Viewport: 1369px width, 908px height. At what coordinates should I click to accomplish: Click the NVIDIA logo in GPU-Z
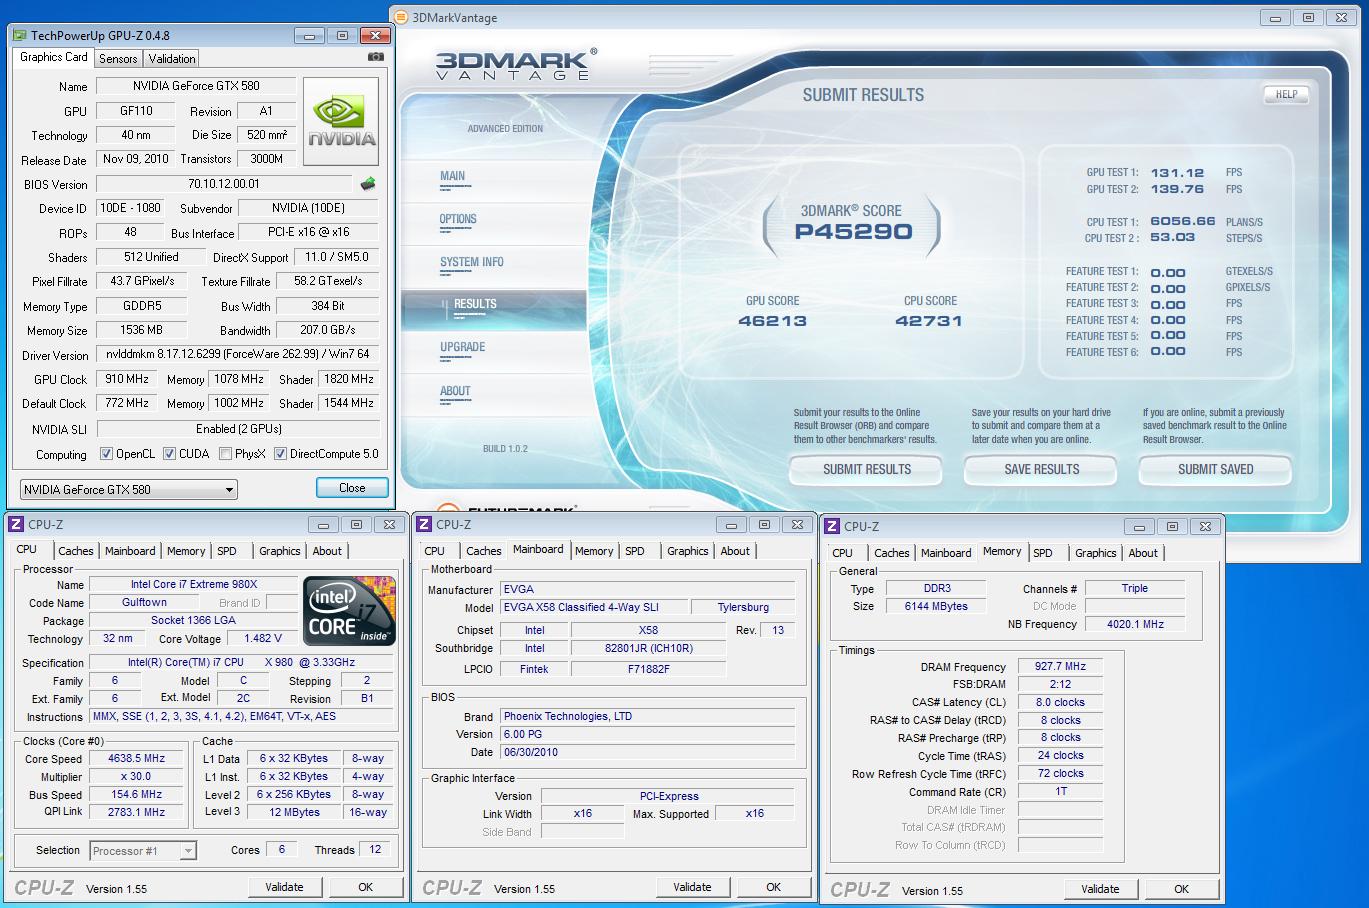click(x=341, y=121)
